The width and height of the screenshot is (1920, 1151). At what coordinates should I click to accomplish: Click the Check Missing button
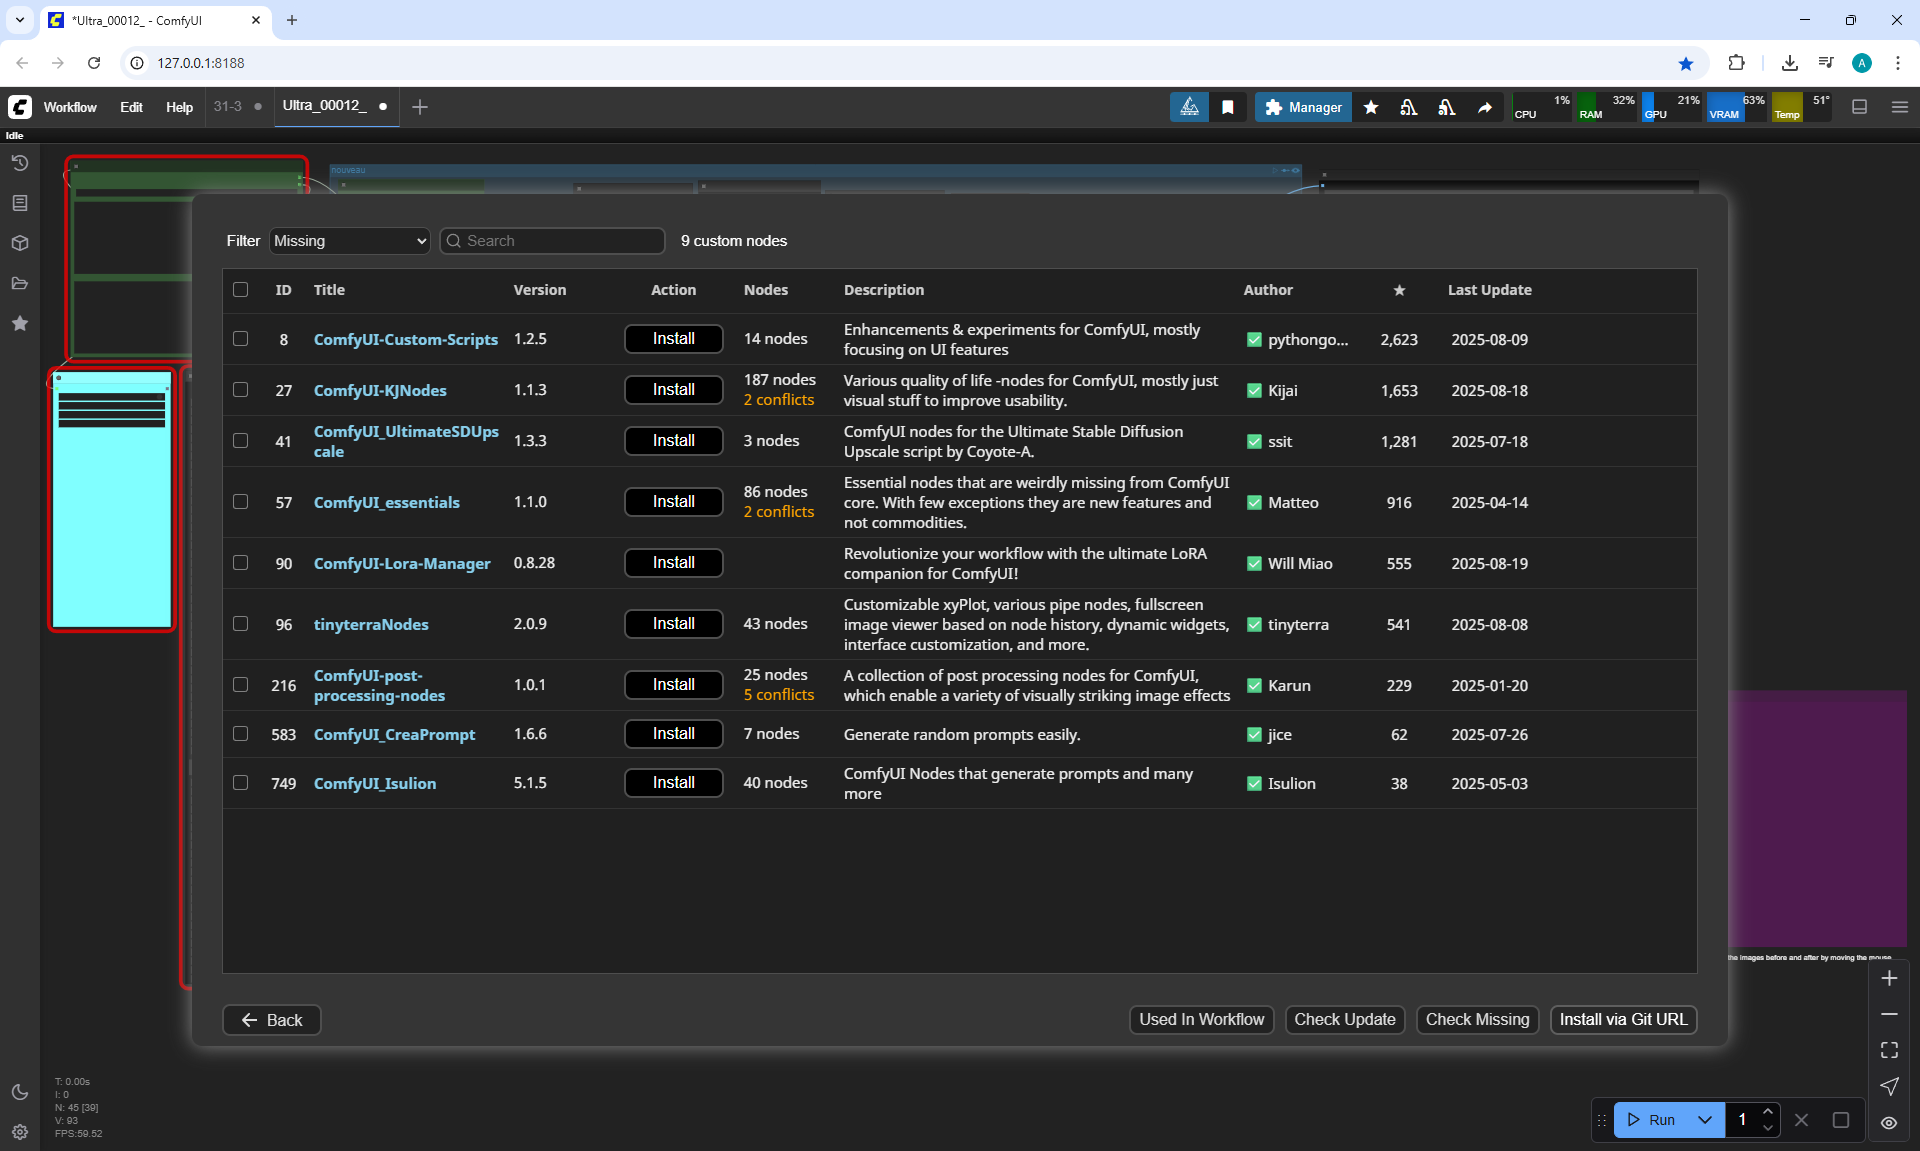click(1477, 1020)
